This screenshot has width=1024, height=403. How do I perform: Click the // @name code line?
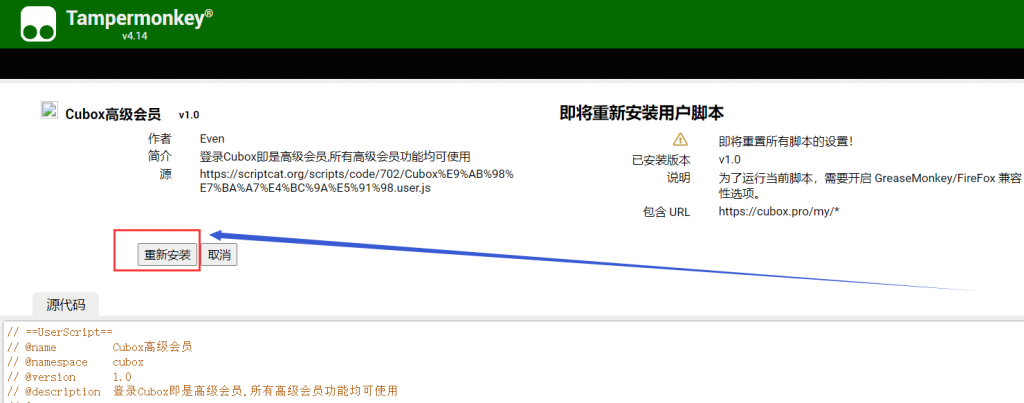click(x=100, y=346)
